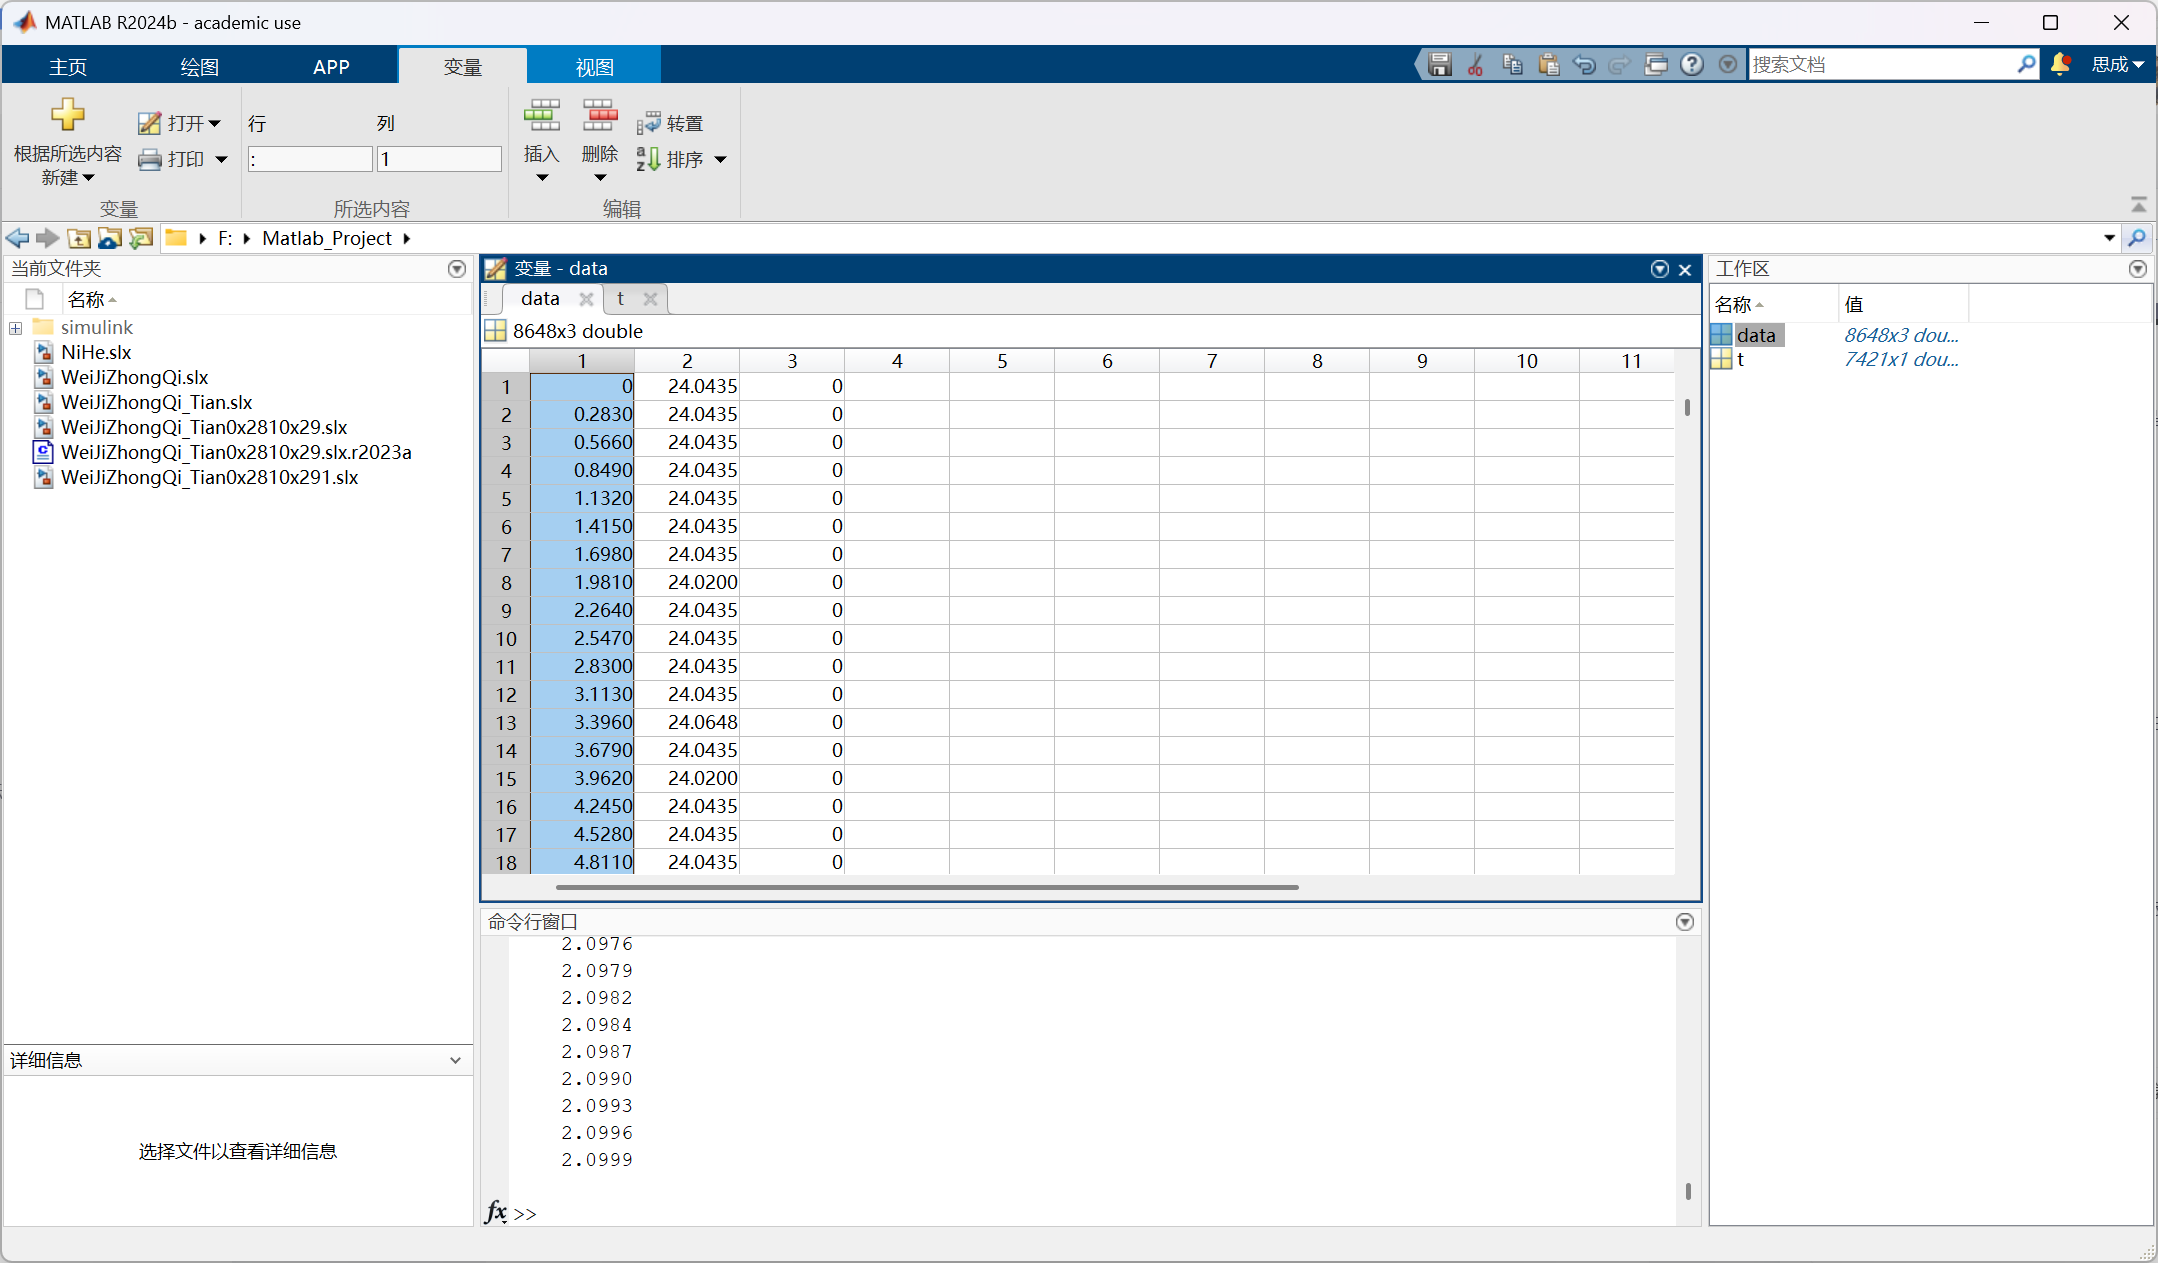
Task: Click the notification bell icon
Action: (2060, 65)
